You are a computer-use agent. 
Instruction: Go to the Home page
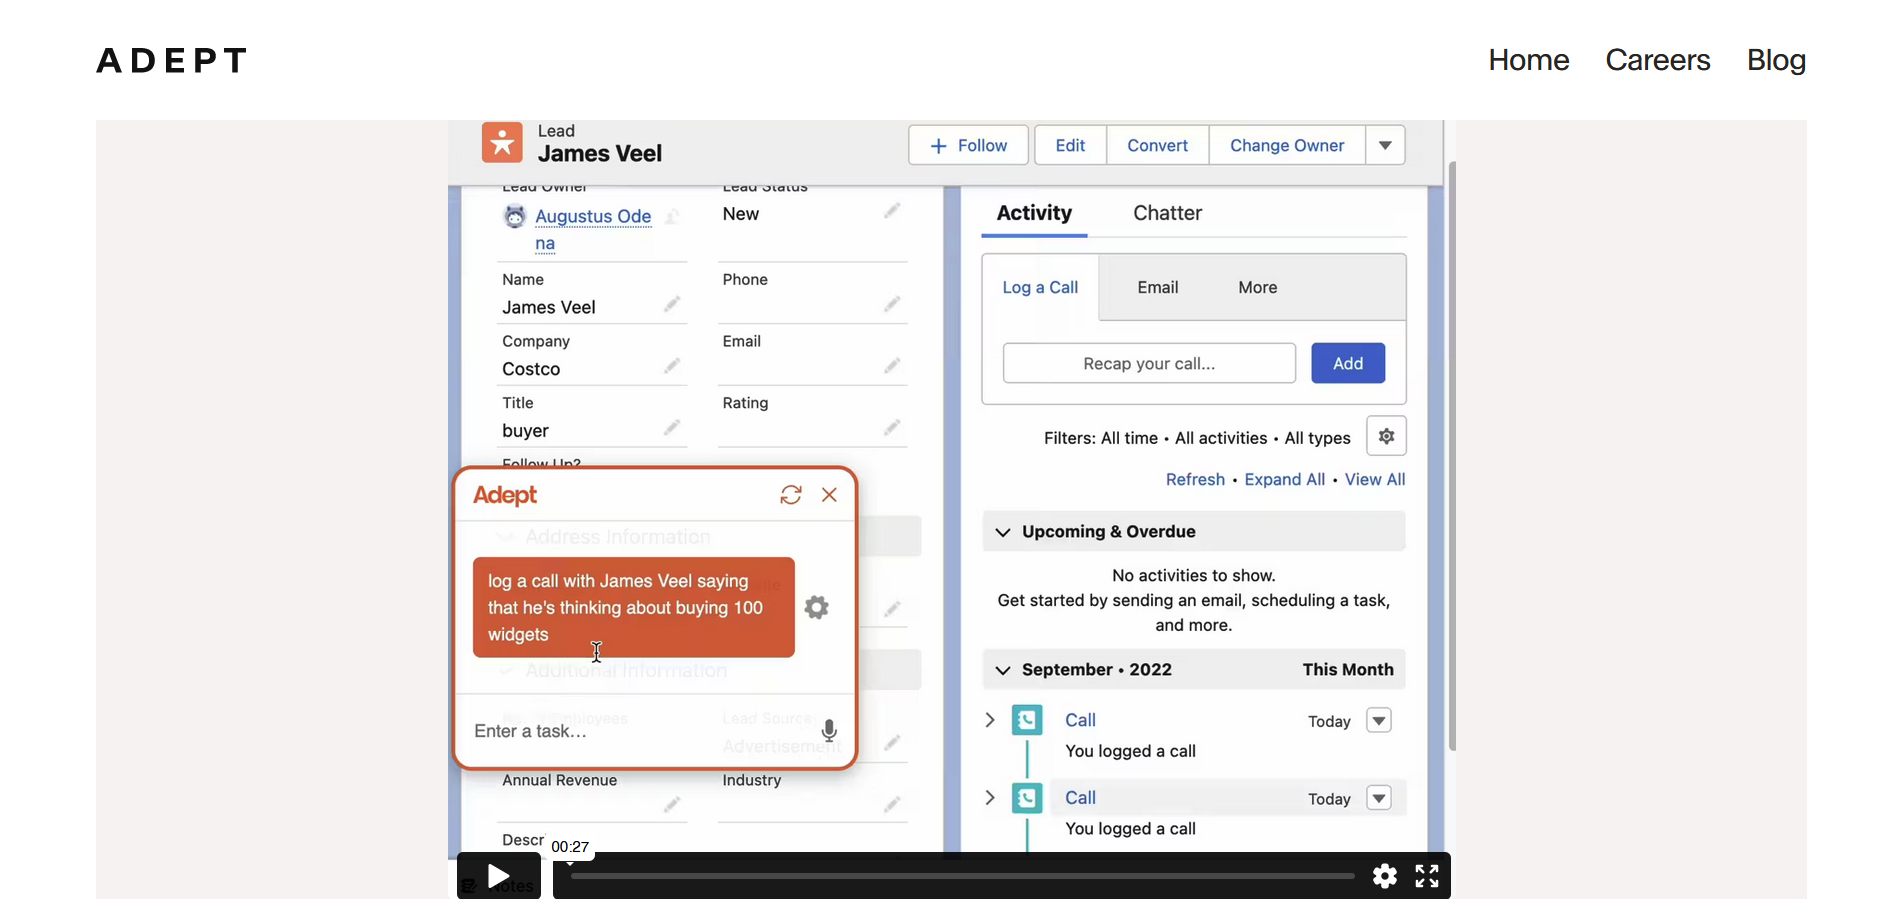pos(1529,60)
